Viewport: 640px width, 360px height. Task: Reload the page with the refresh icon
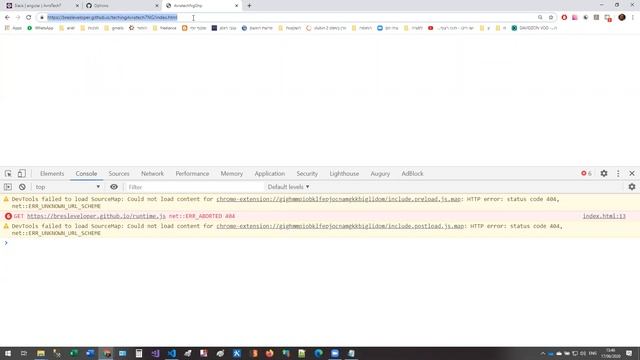point(29,18)
